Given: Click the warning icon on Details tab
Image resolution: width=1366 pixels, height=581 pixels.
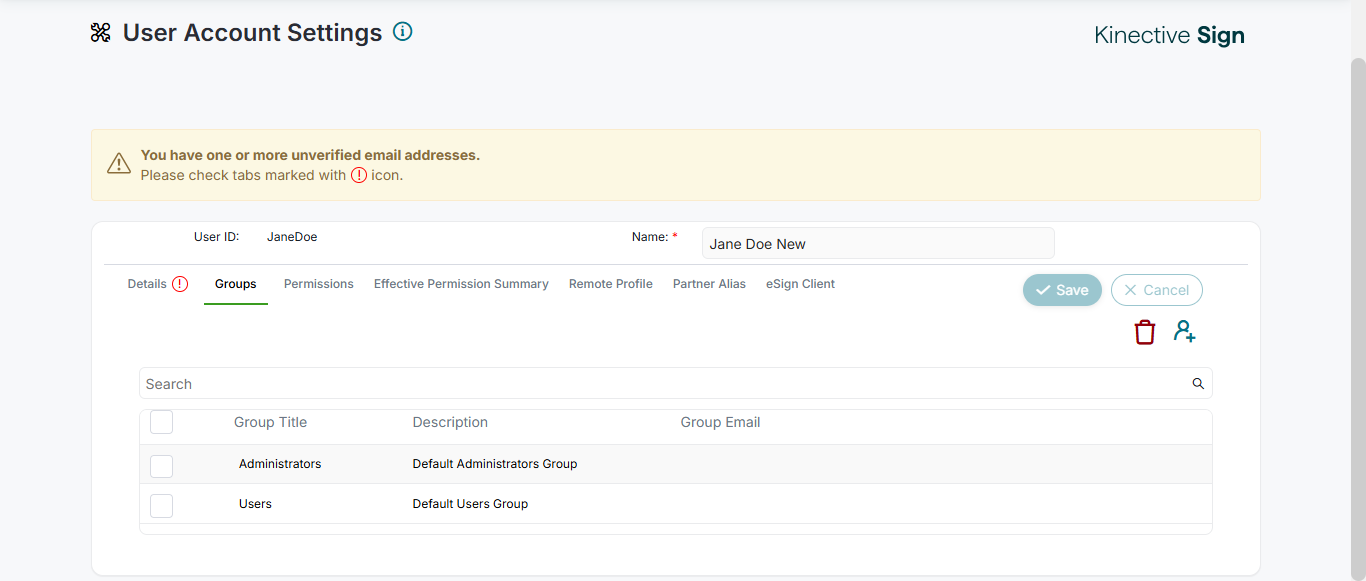Looking at the screenshot, I should [180, 284].
